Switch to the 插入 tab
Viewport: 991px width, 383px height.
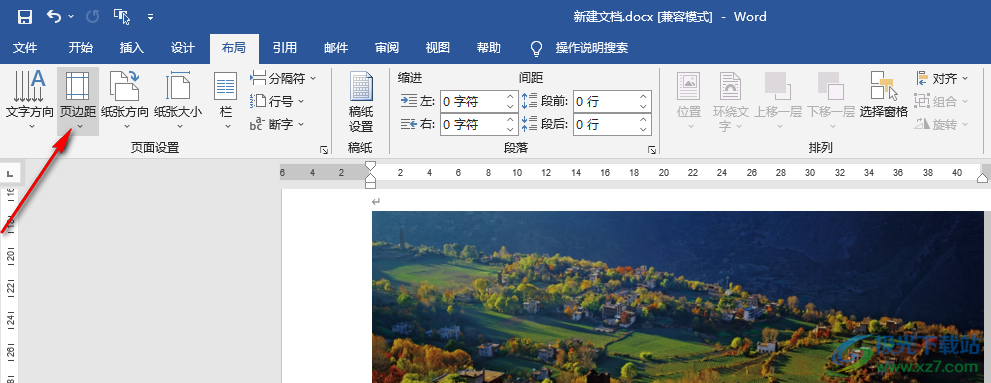pyautogui.click(x=132, y=48)
